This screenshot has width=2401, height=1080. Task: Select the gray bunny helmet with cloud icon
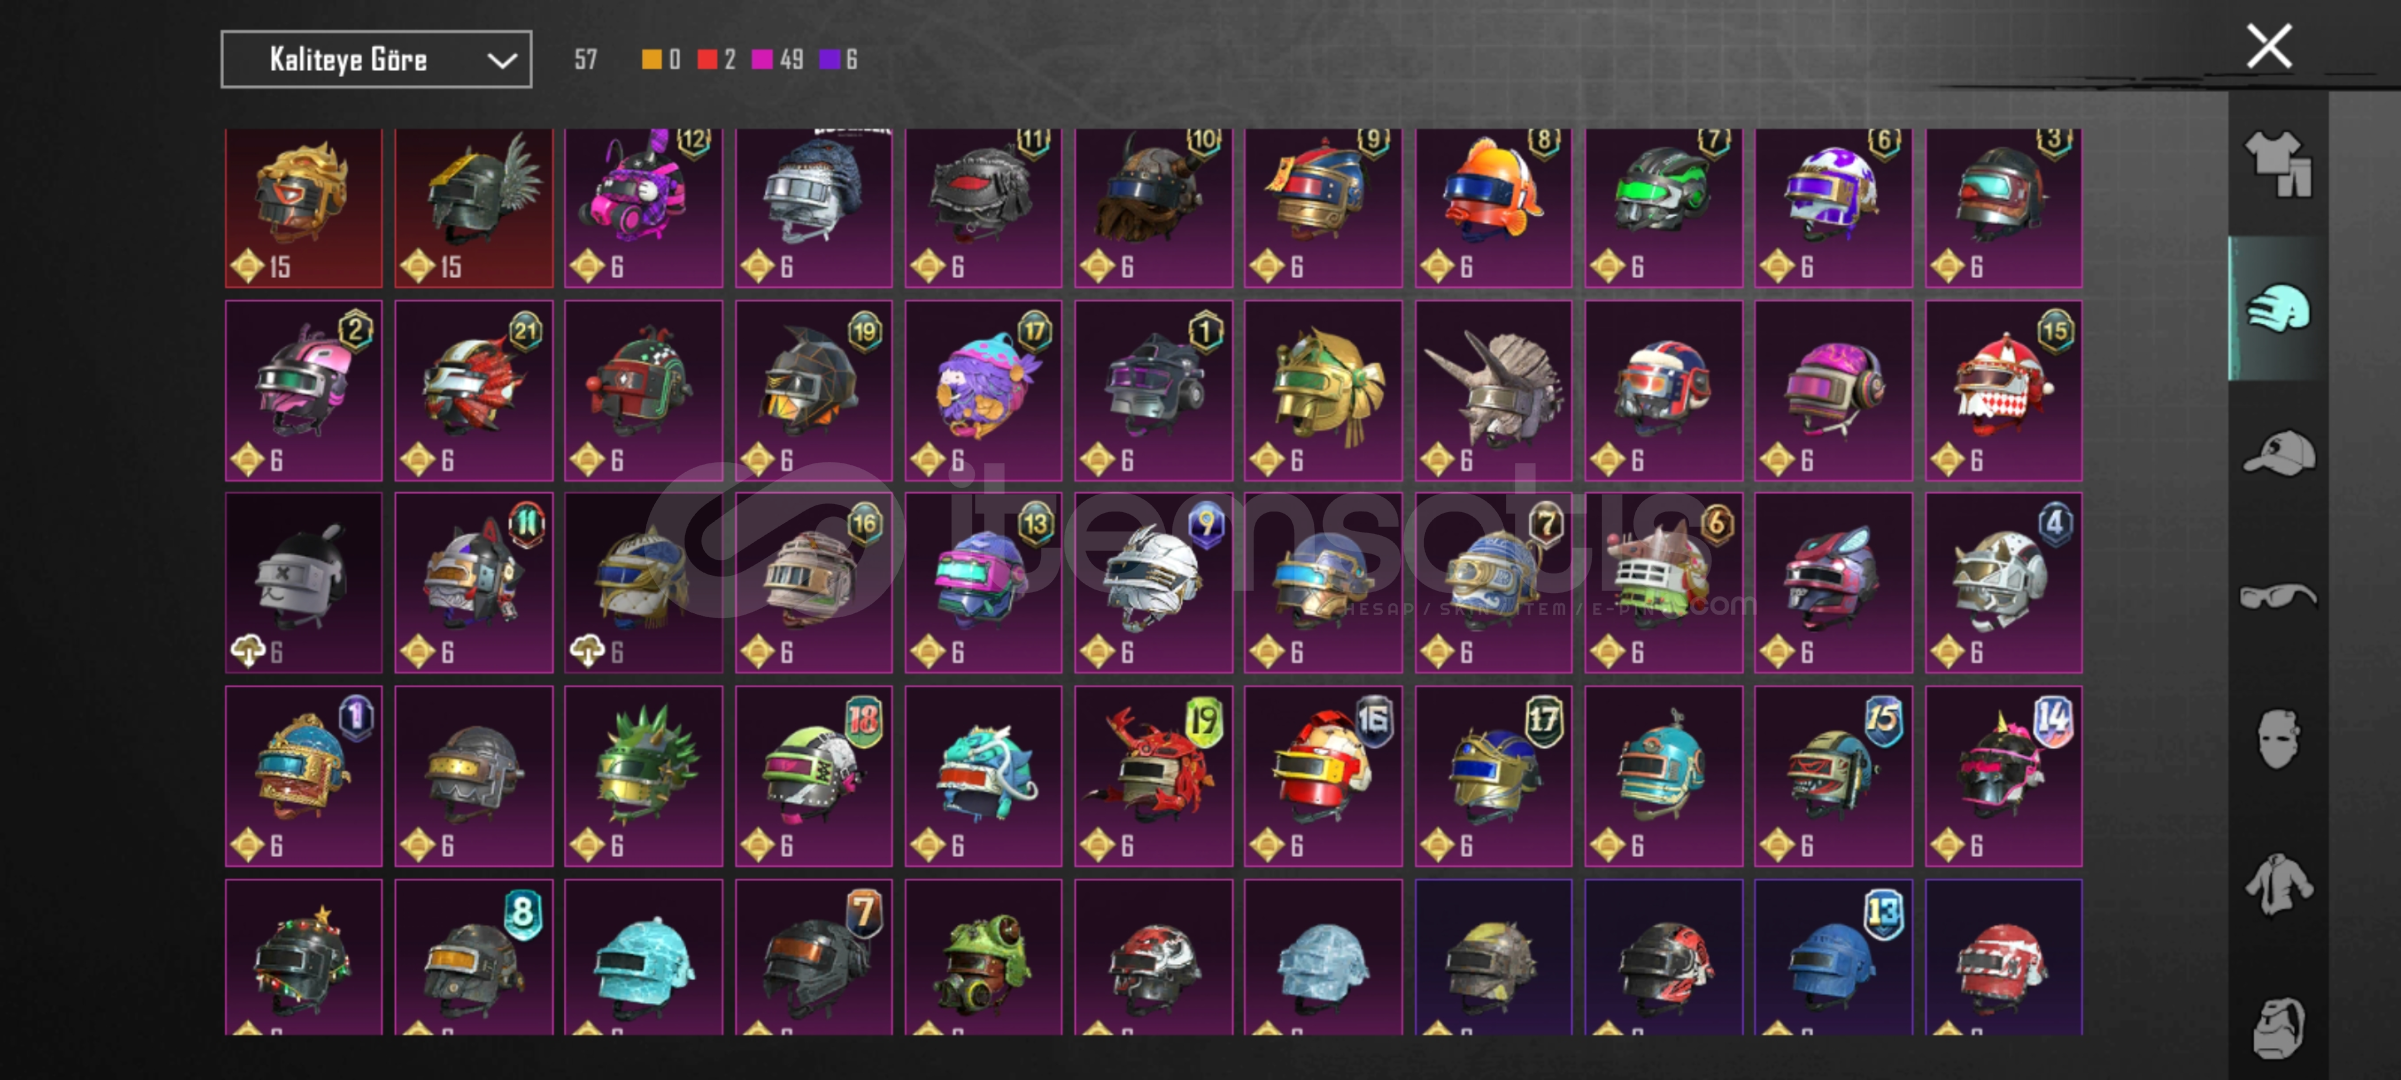304,582
